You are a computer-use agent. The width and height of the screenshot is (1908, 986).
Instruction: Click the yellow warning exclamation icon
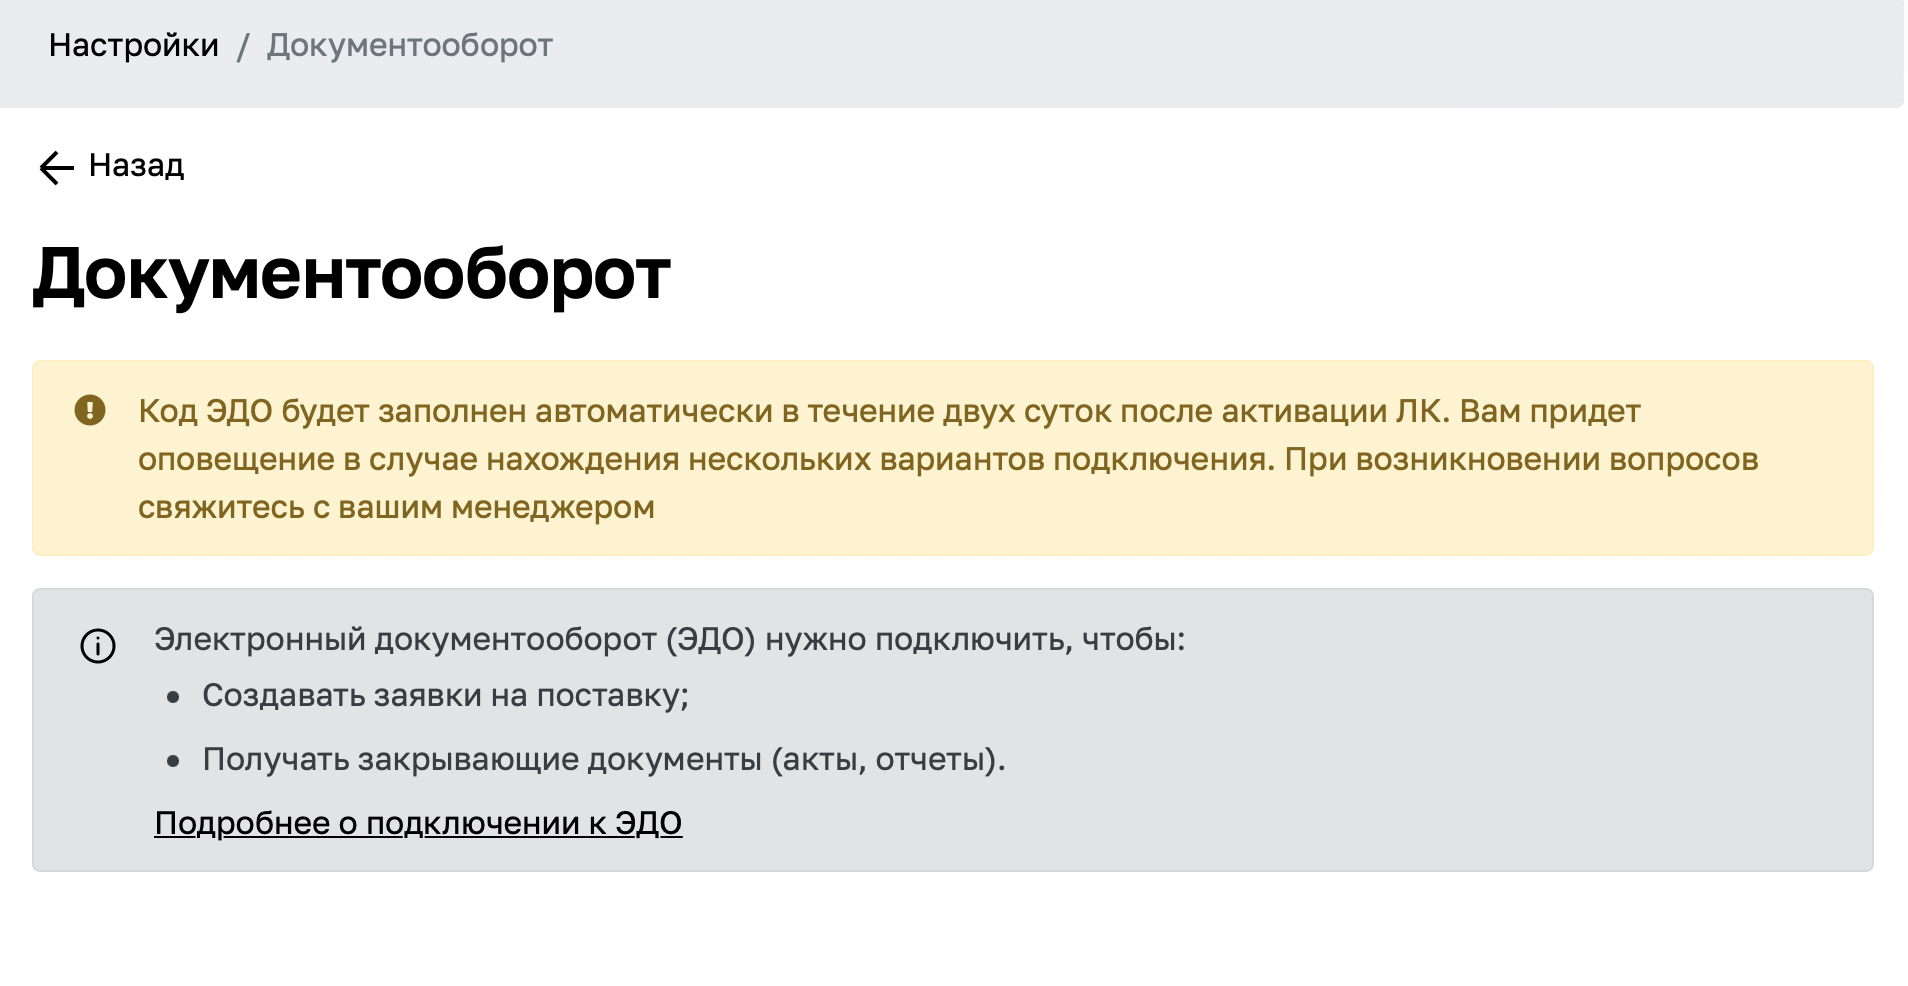click(x=90, y=410)
